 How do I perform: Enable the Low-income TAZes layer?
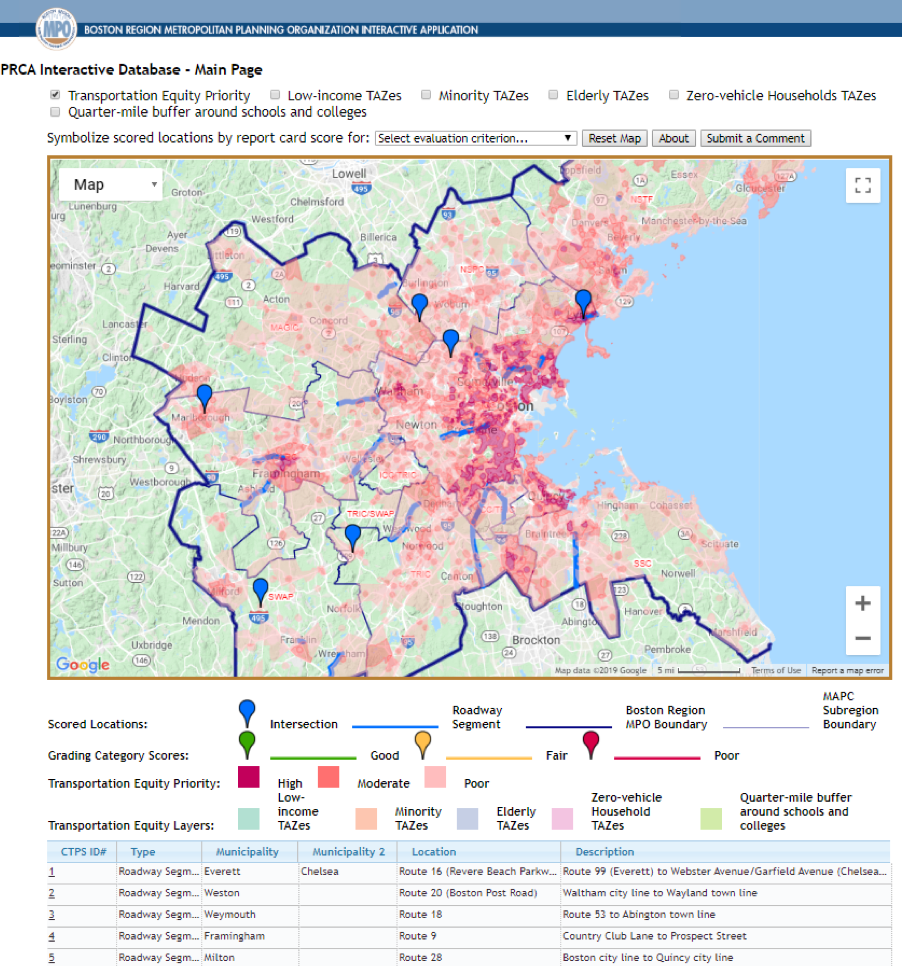275,95
